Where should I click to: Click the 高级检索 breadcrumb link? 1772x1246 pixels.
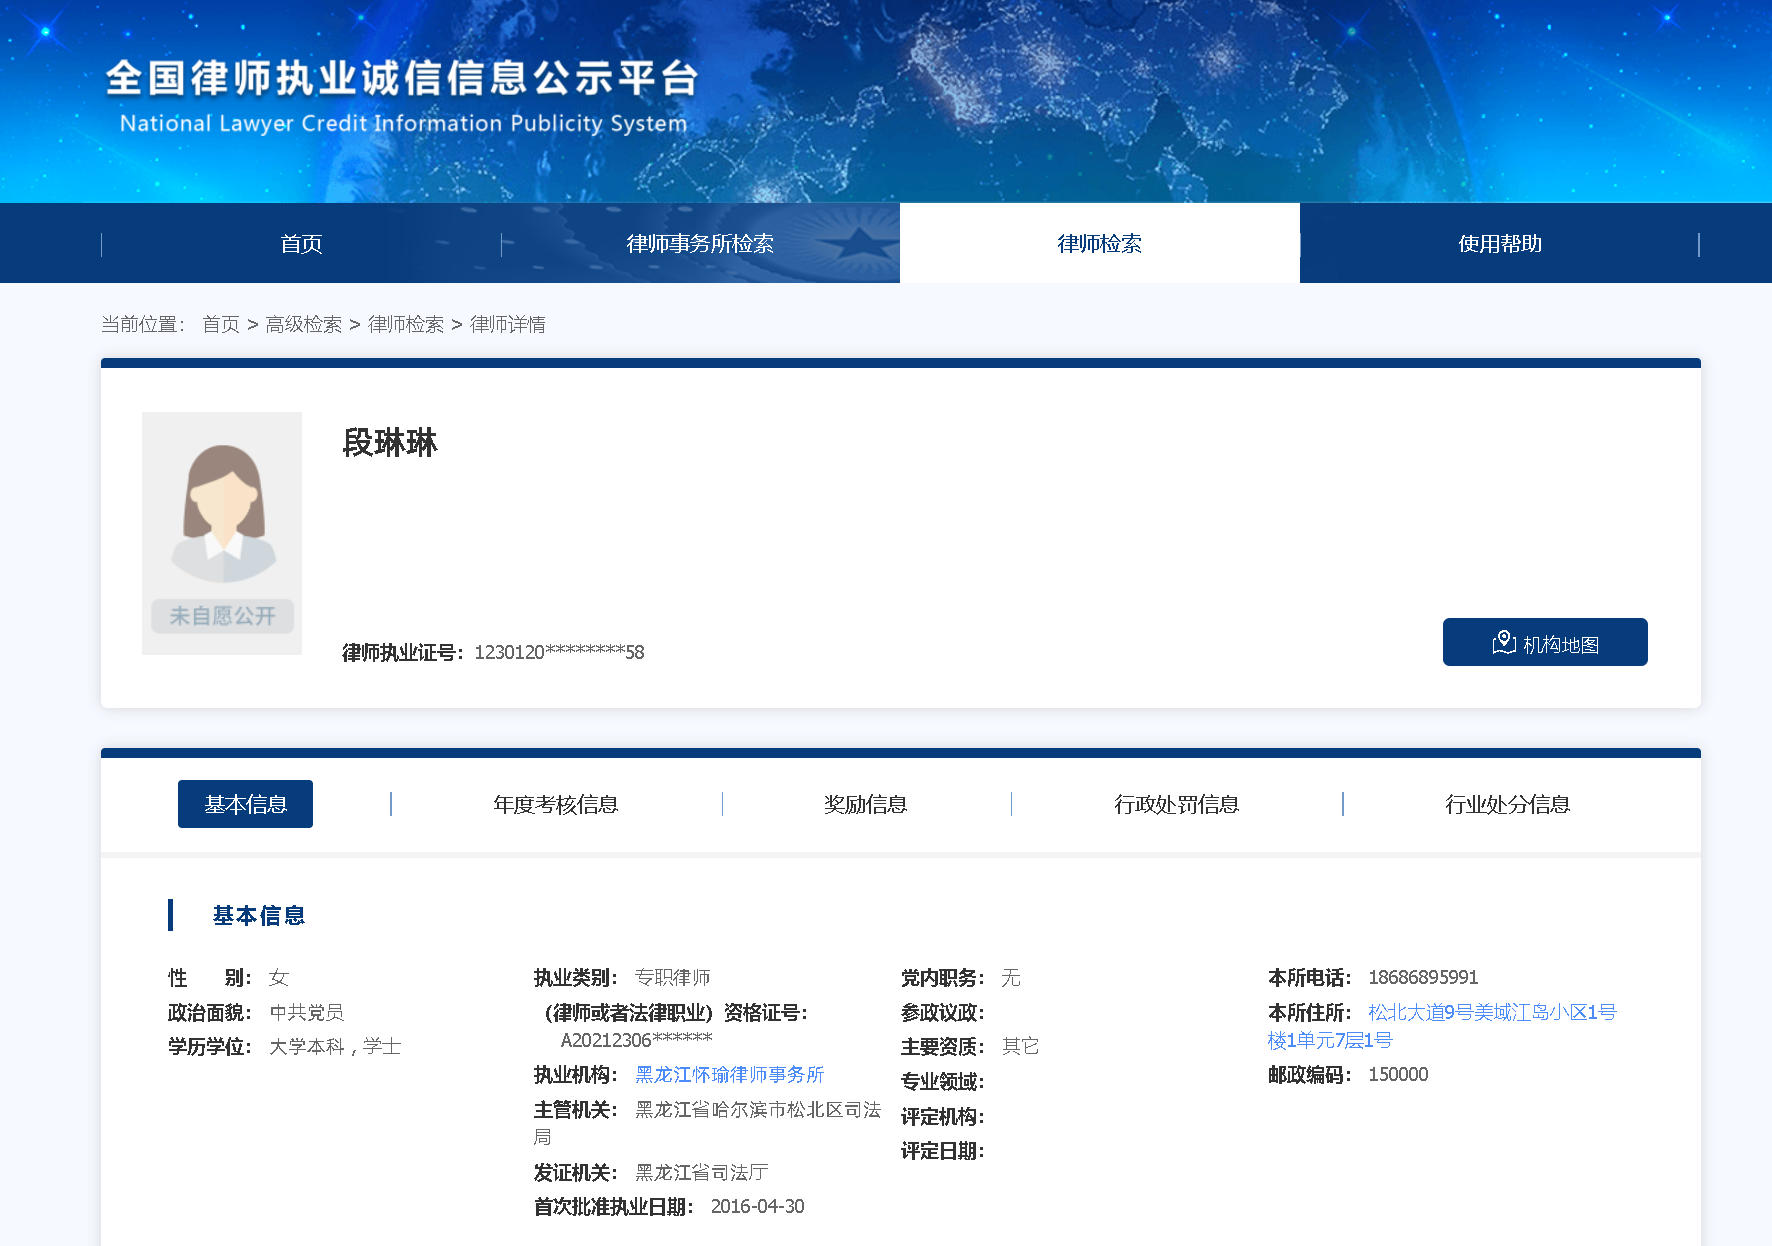coord(304,324)
